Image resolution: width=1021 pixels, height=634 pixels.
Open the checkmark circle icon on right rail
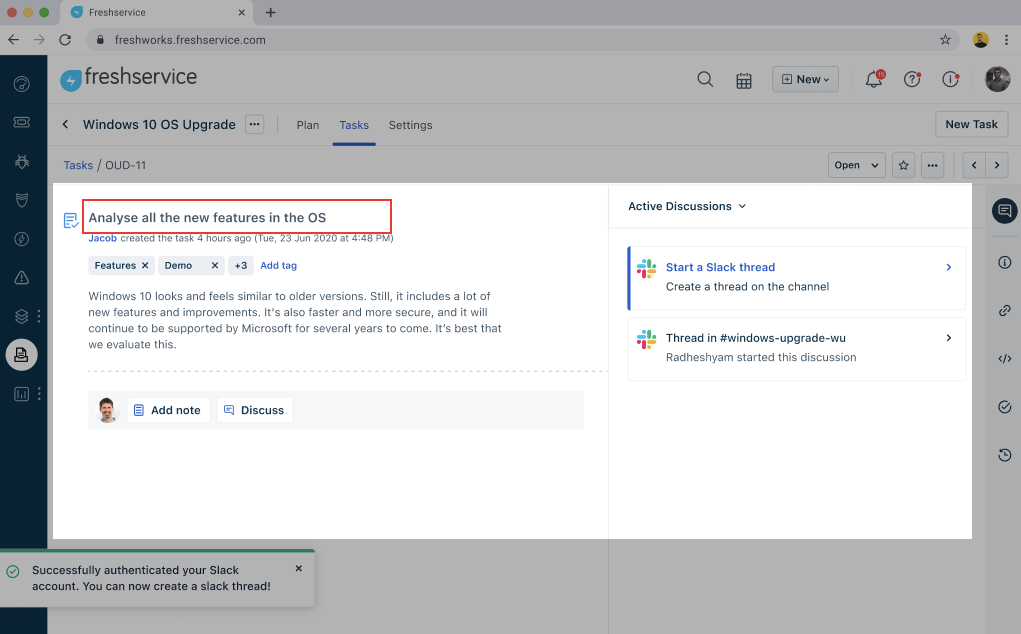1005,407
